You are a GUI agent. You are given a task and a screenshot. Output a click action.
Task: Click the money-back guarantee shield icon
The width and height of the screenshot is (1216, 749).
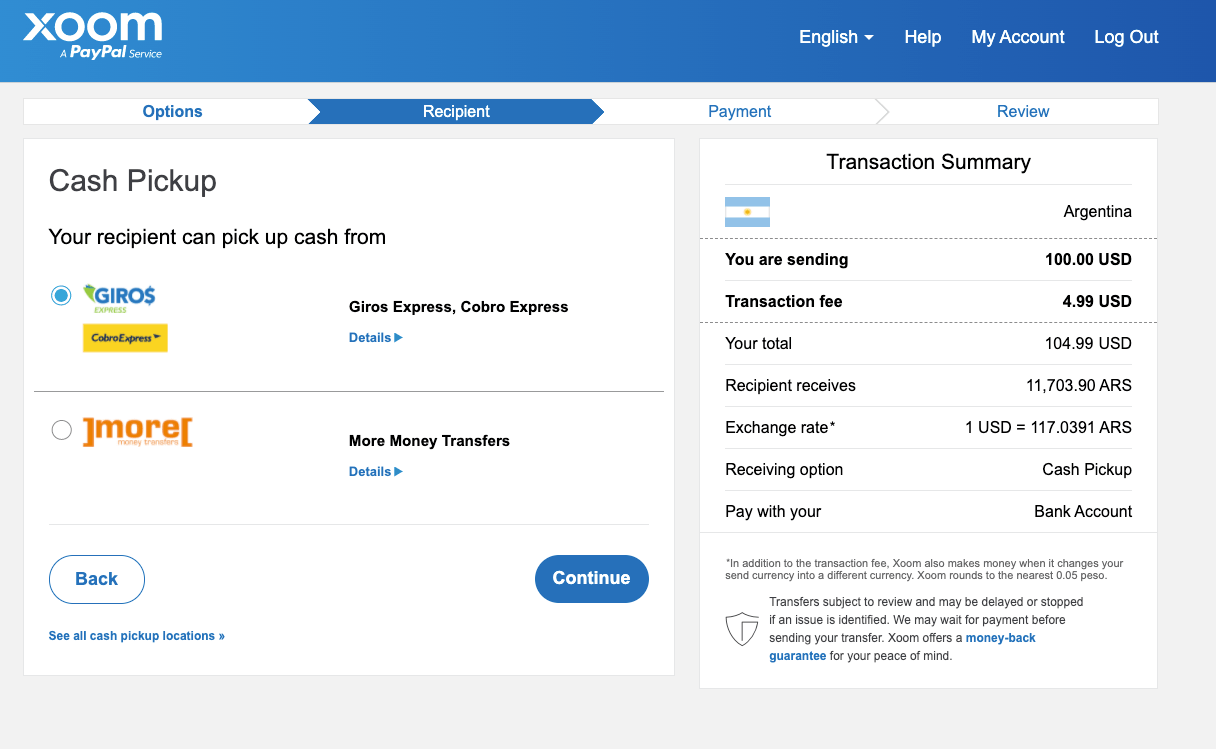(742, 629)
